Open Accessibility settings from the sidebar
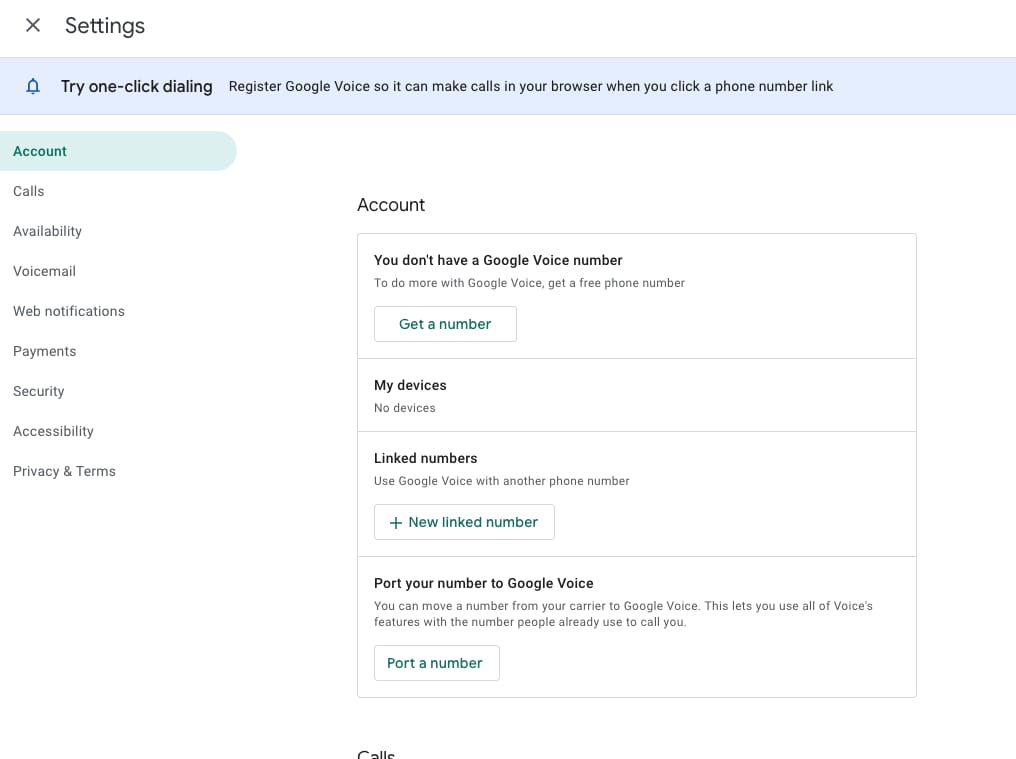 53,431
